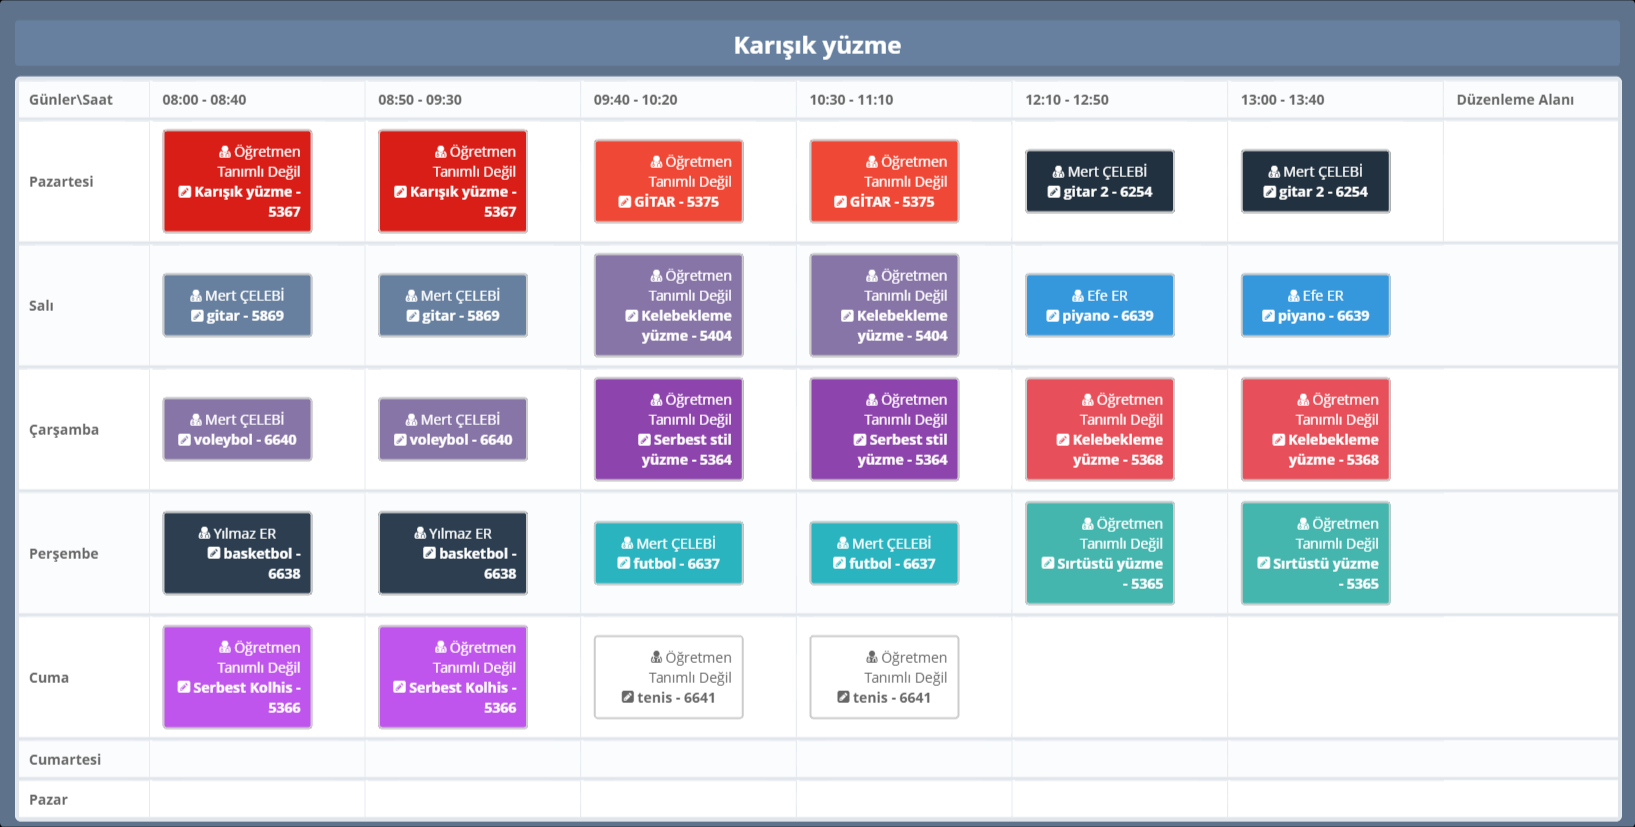
Task: Click teacher icon on Salı 12:10 Efe ER card
Action: point(1078,296)
